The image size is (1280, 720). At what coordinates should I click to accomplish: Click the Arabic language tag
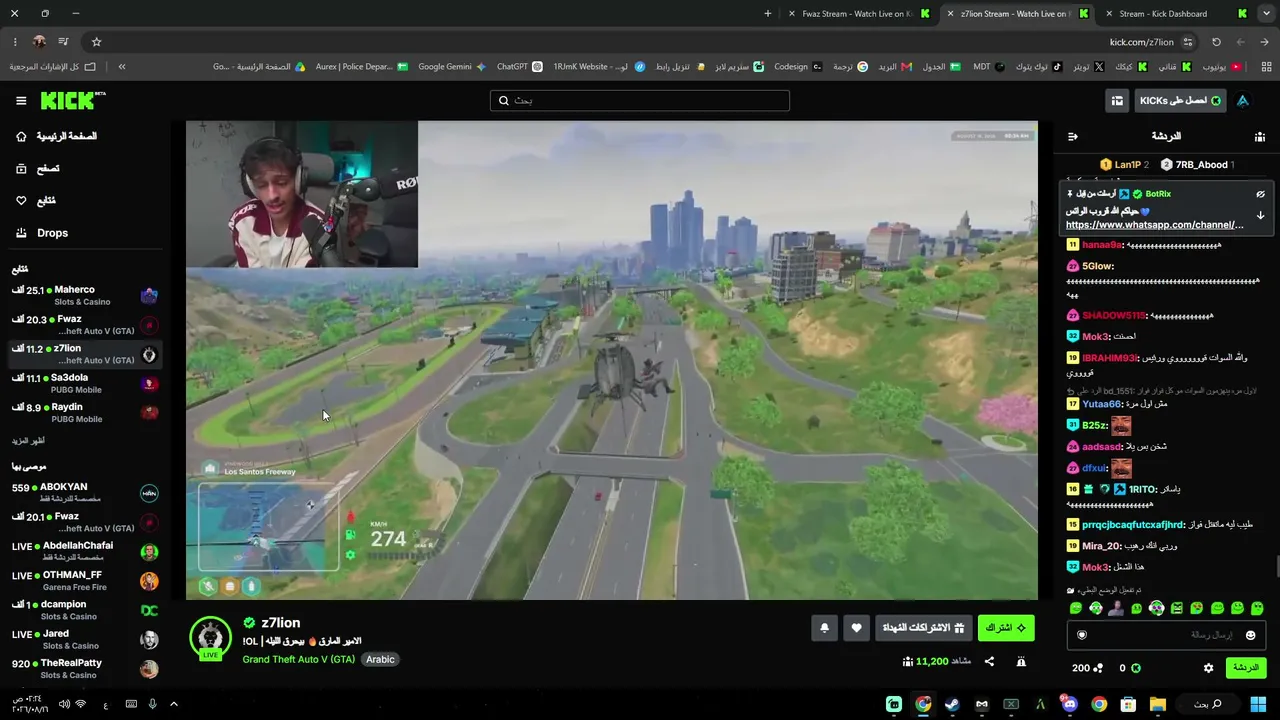pyautogui.click(x=380, y=660)
